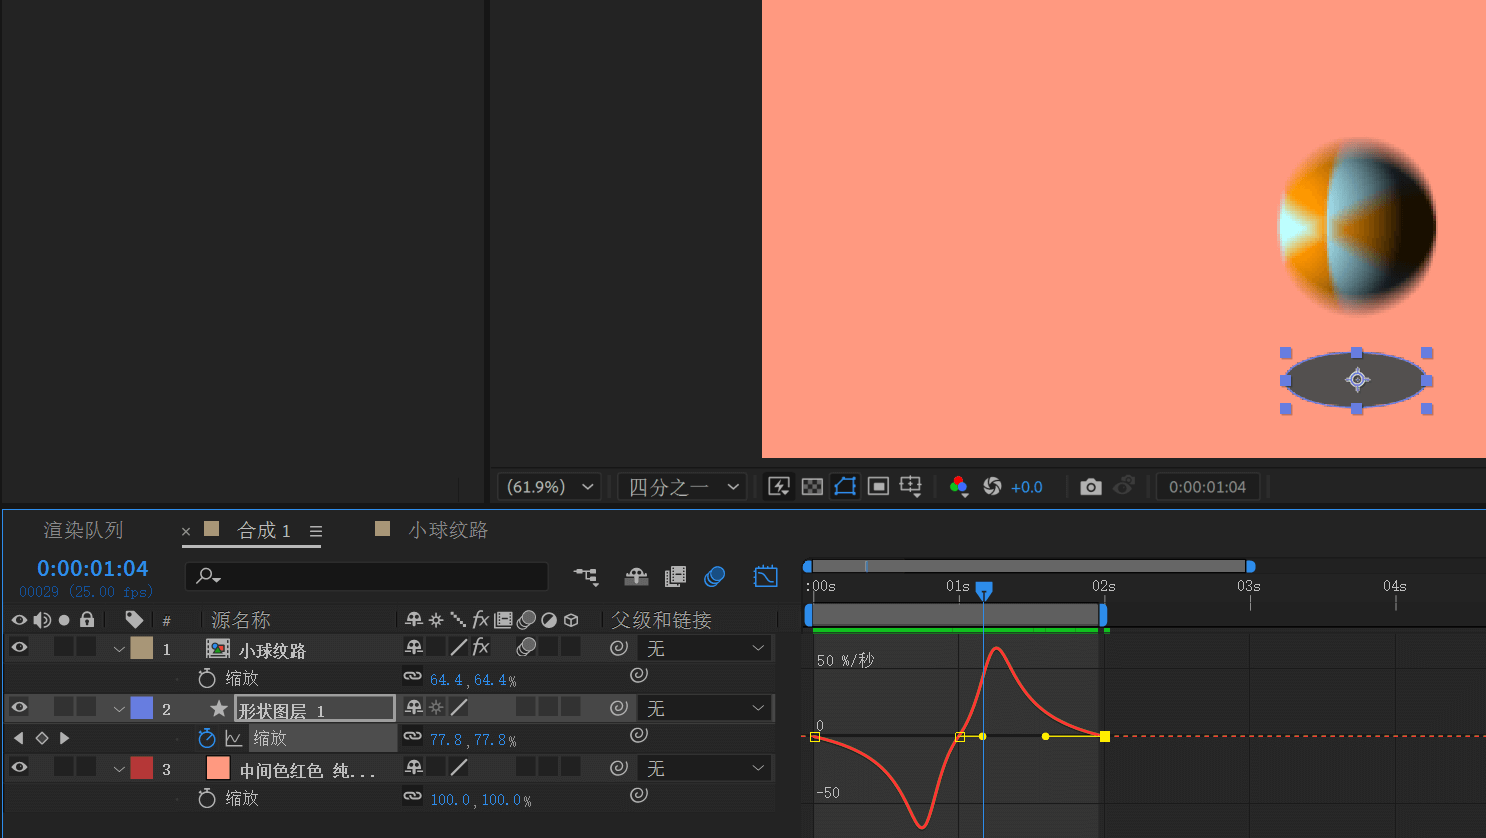Toggle mask and shape path visibility
1486x838 pixels.
845,486
